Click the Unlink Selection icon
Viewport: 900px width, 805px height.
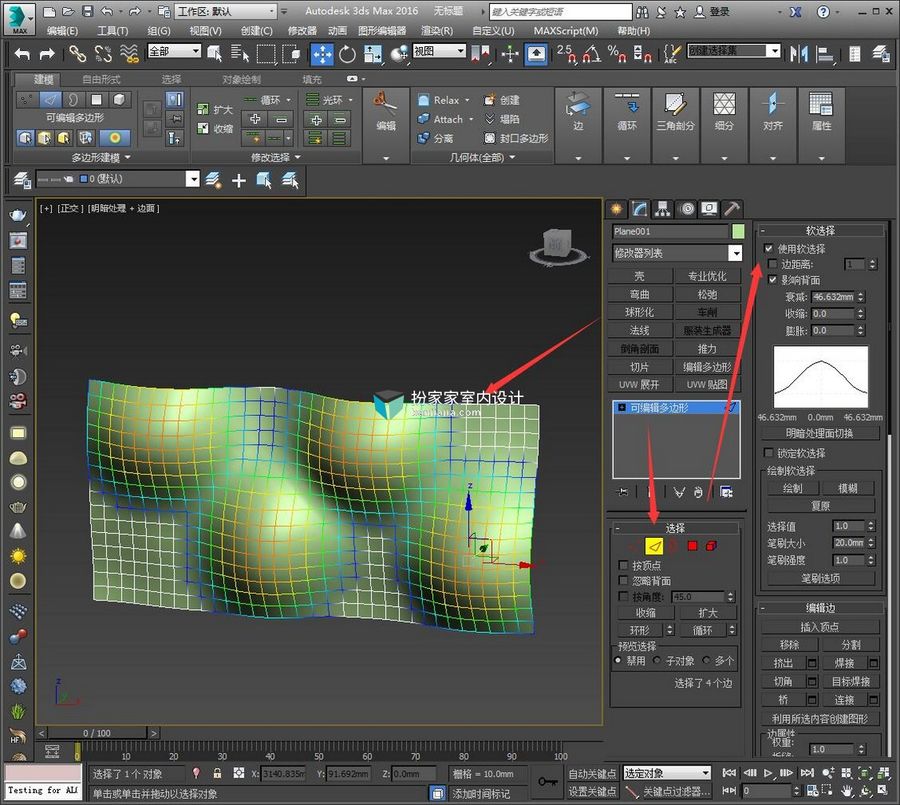103,54
